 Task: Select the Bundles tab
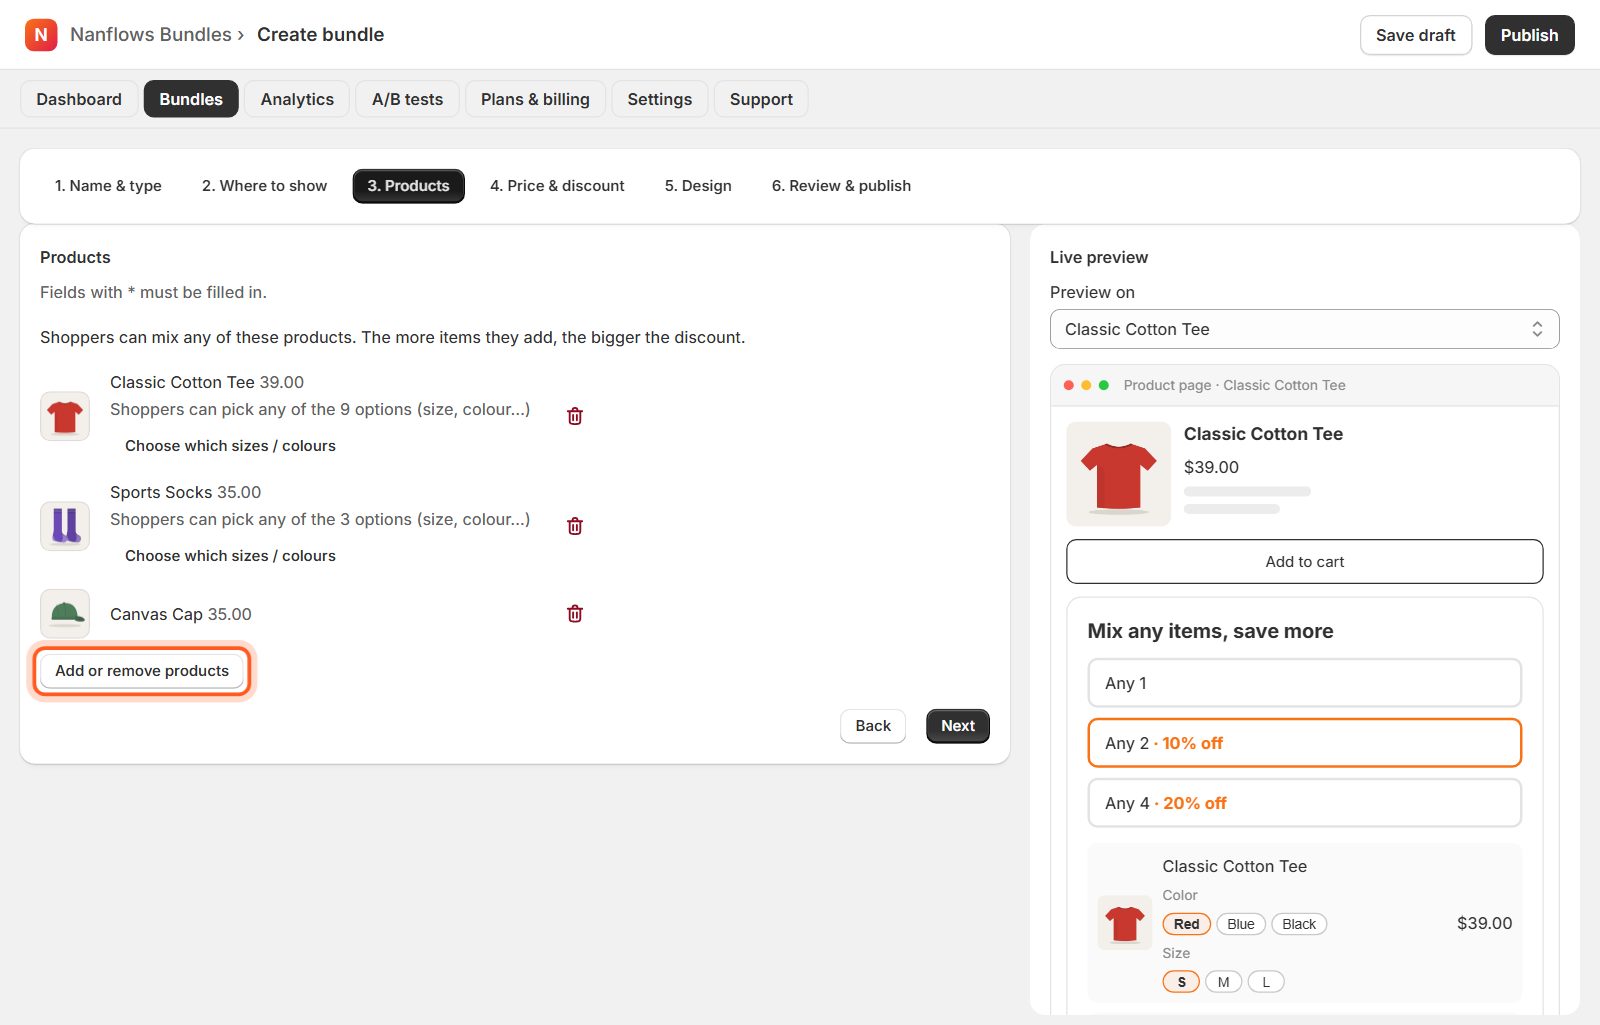tap(191, 99)
